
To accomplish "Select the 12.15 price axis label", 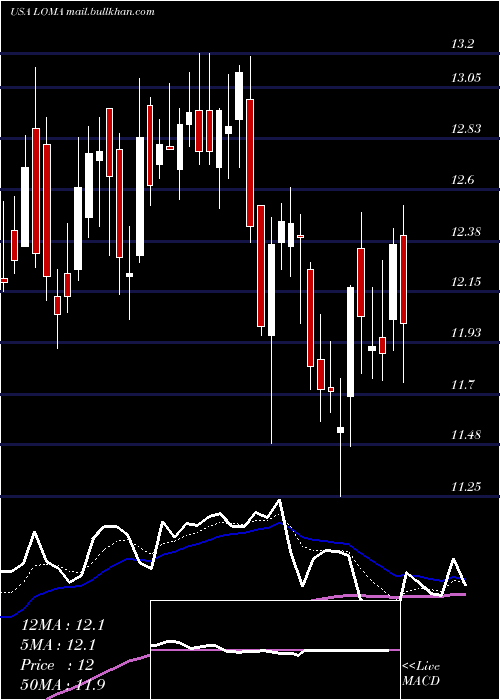I will coord(466,282).
